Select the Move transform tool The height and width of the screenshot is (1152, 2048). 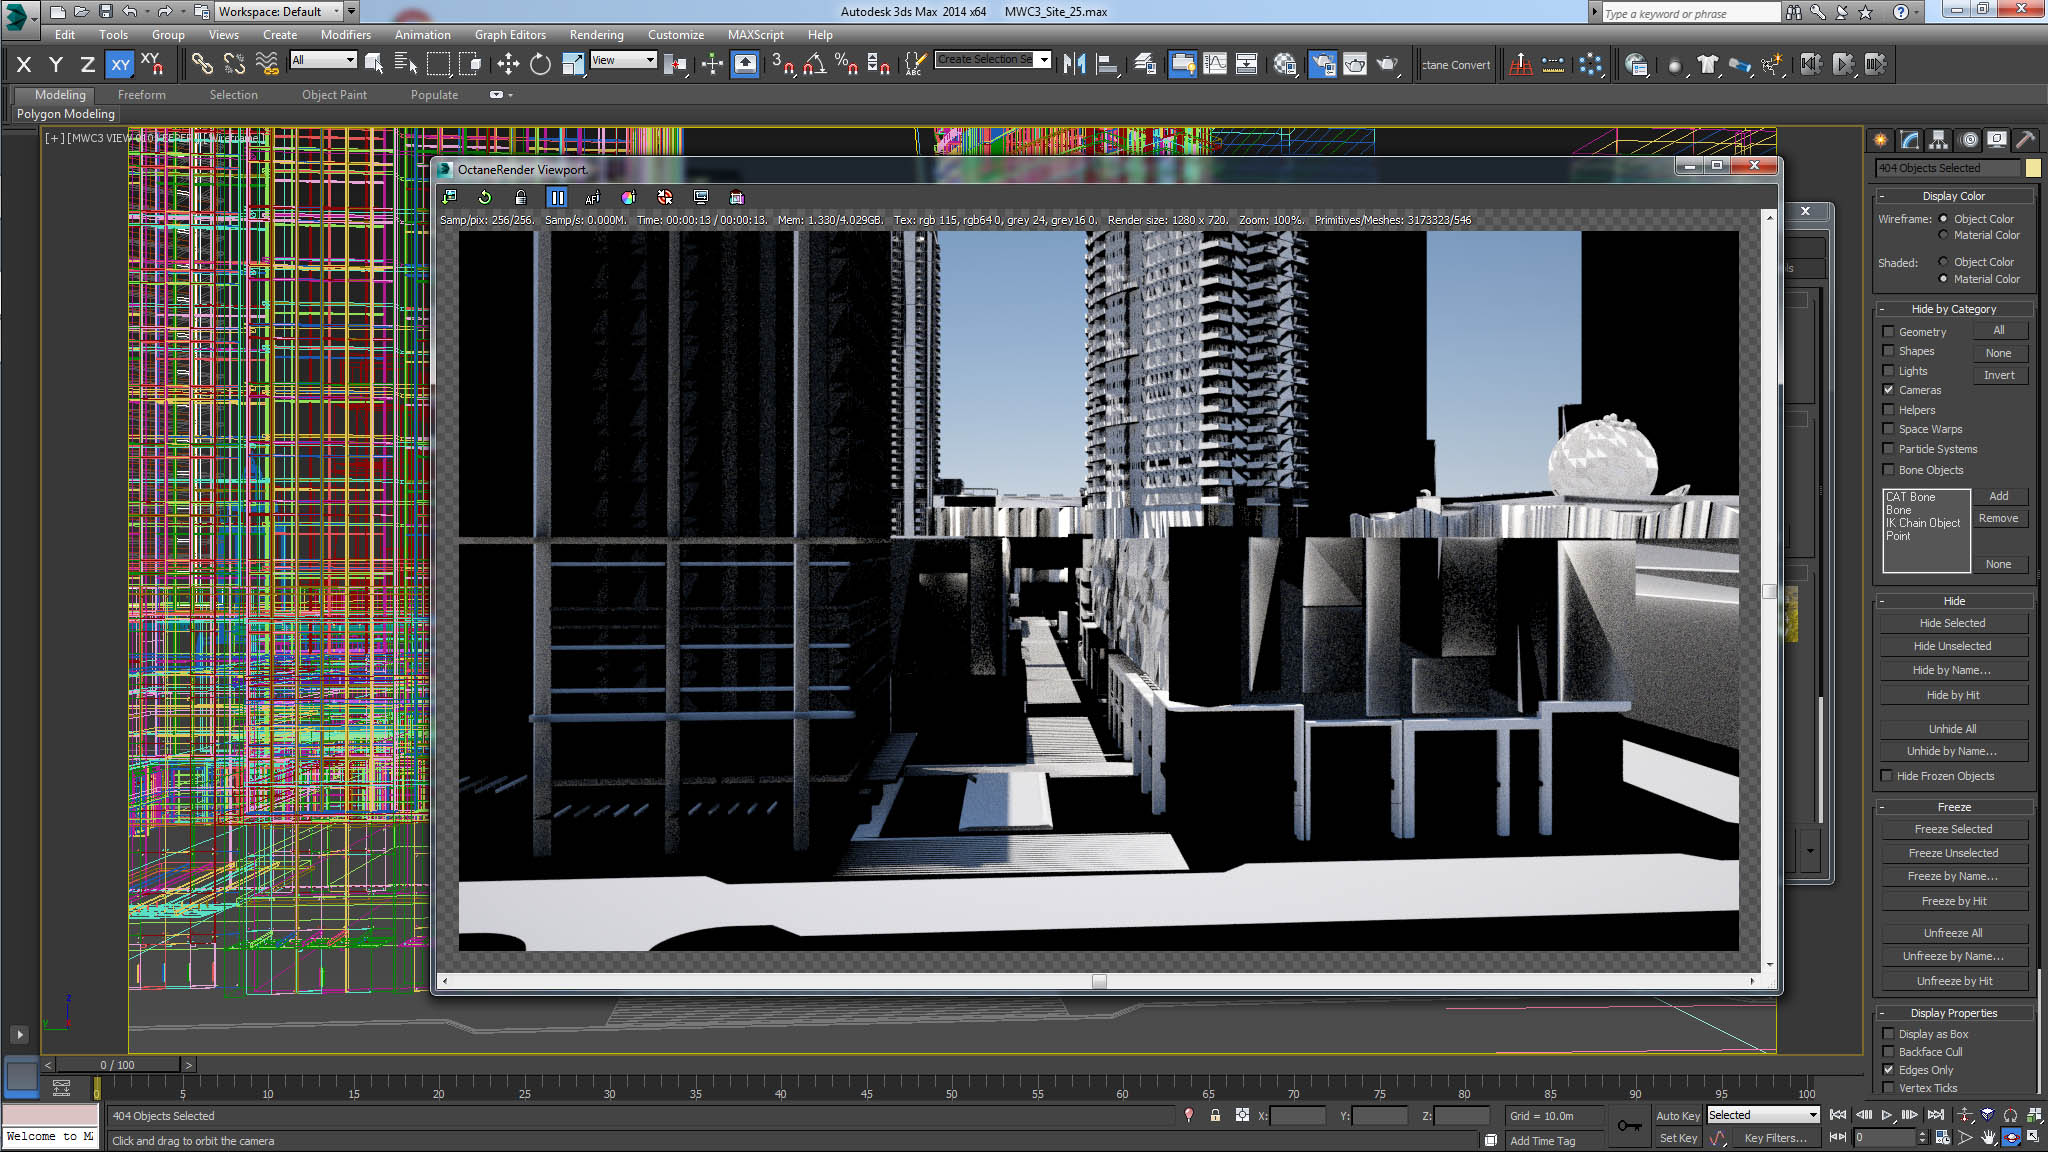coord(508,65)
